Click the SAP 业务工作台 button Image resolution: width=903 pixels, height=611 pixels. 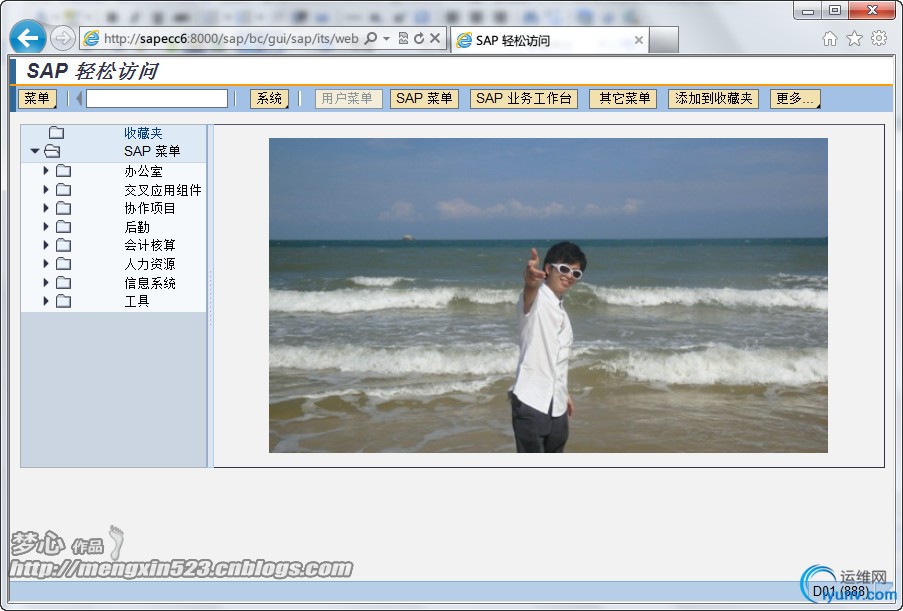tap(523, 98)
